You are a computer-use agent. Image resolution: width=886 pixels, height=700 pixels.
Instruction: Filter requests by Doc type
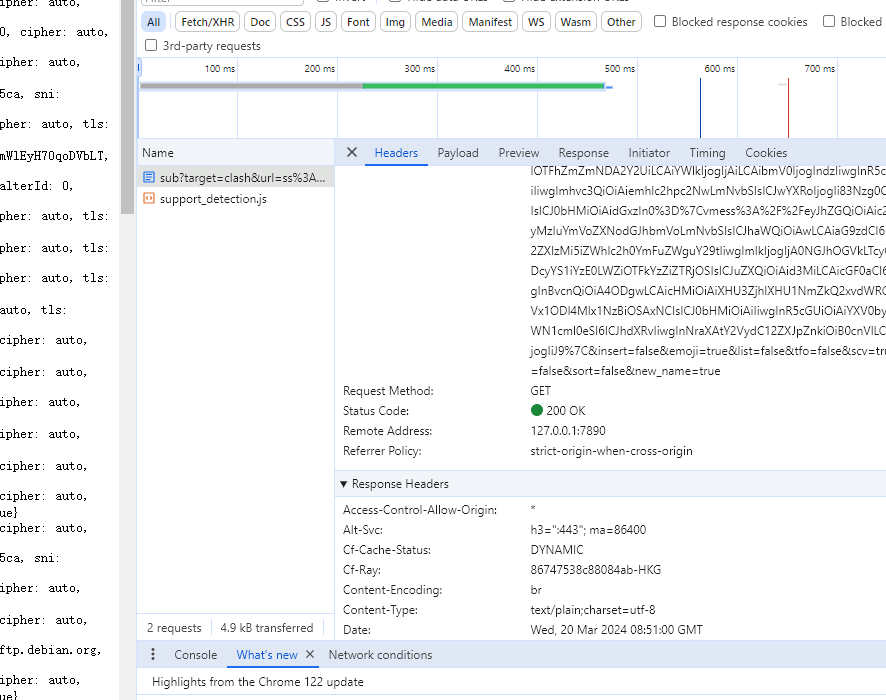coord(260,22)
